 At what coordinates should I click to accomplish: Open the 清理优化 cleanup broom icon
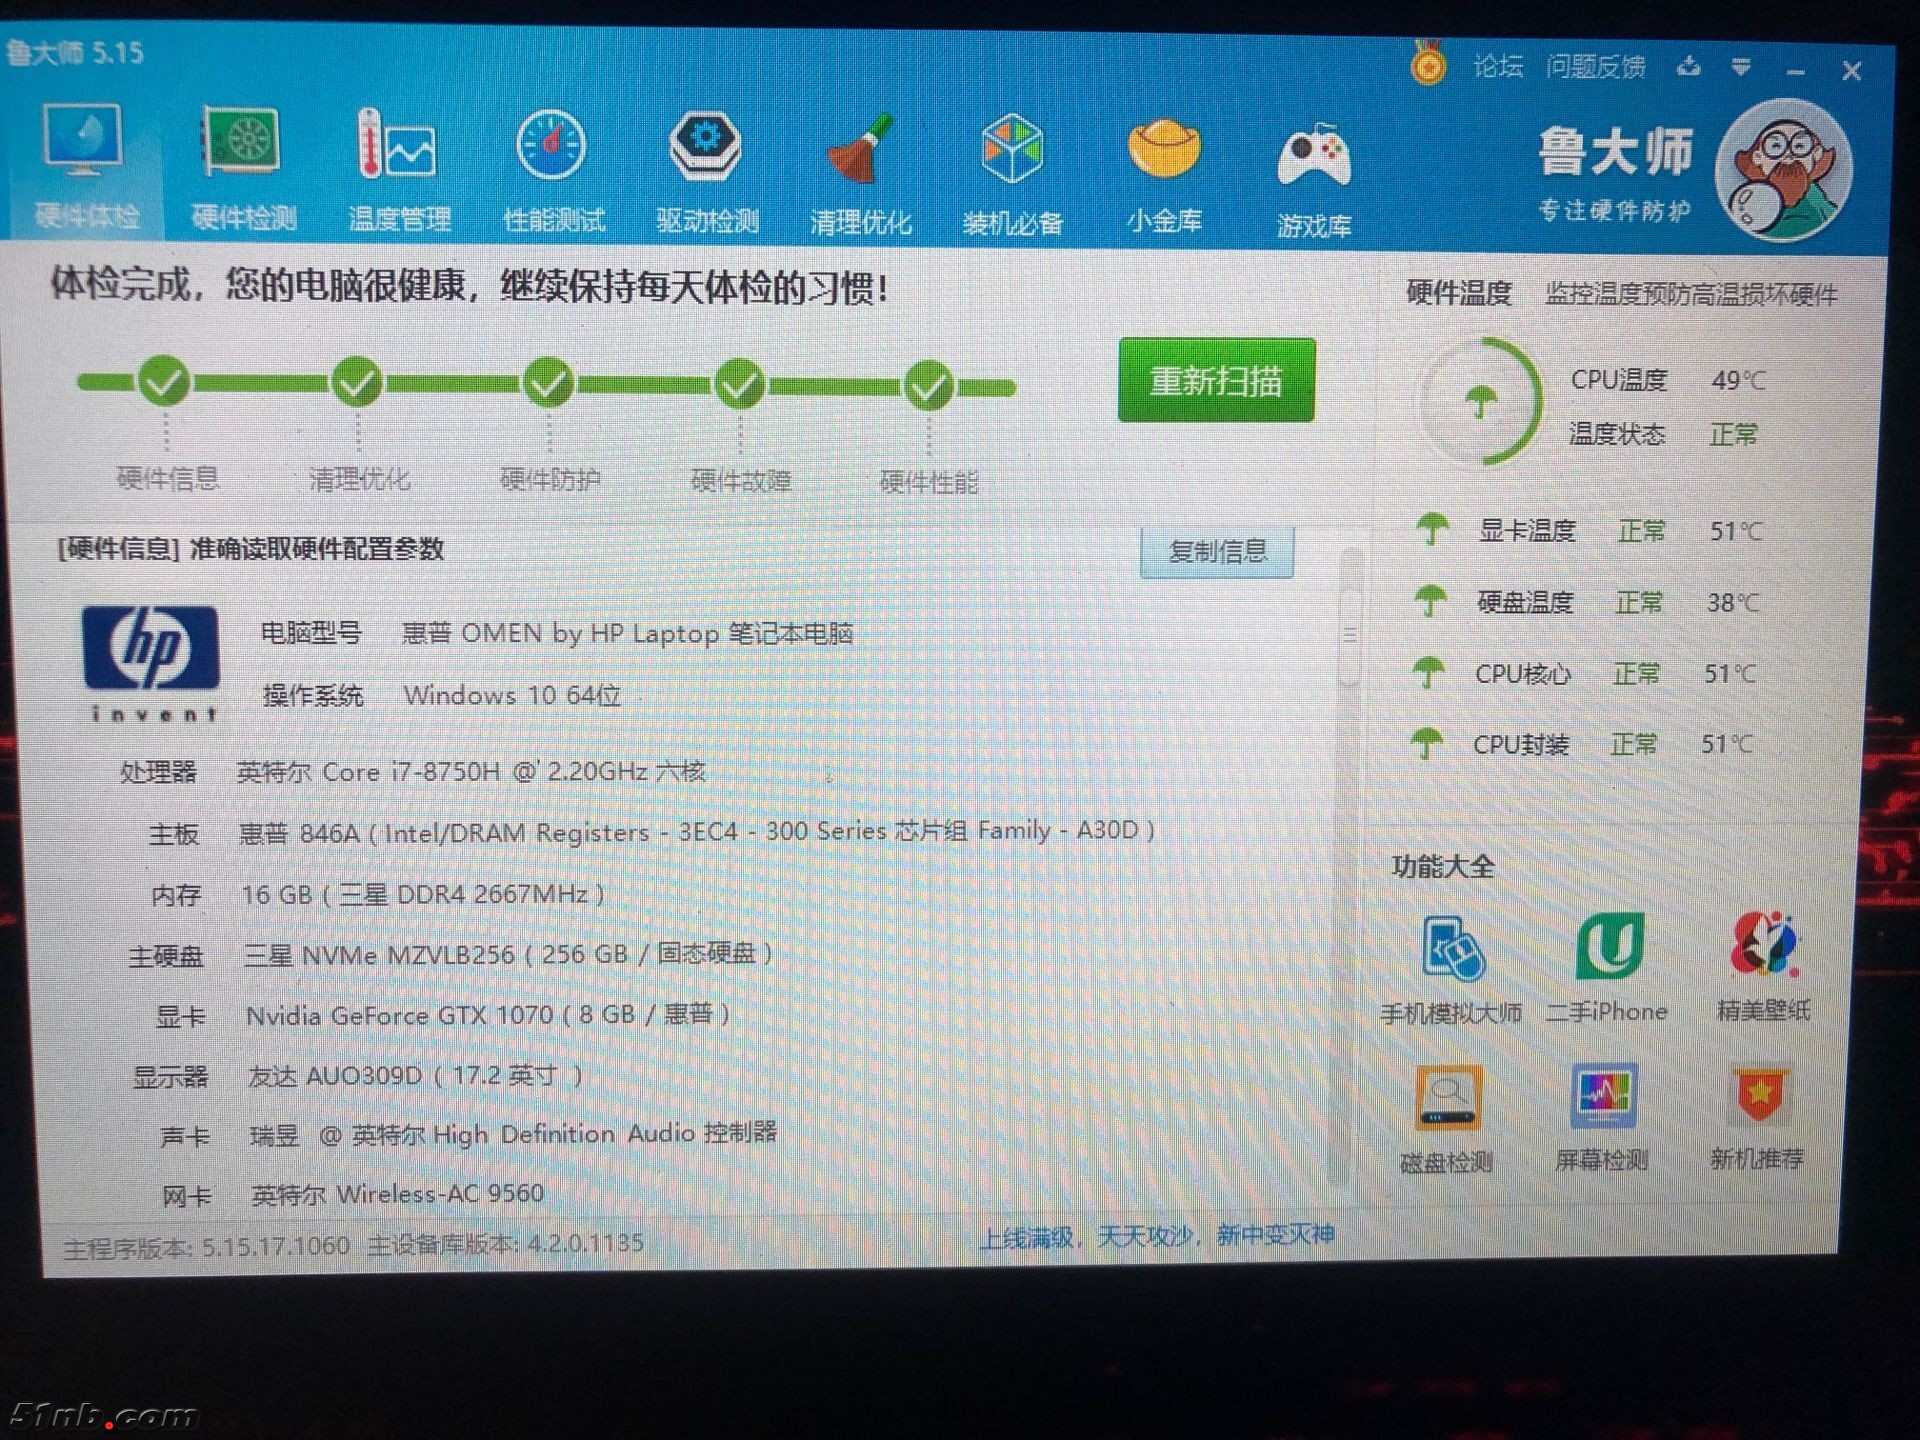[859, 150]
